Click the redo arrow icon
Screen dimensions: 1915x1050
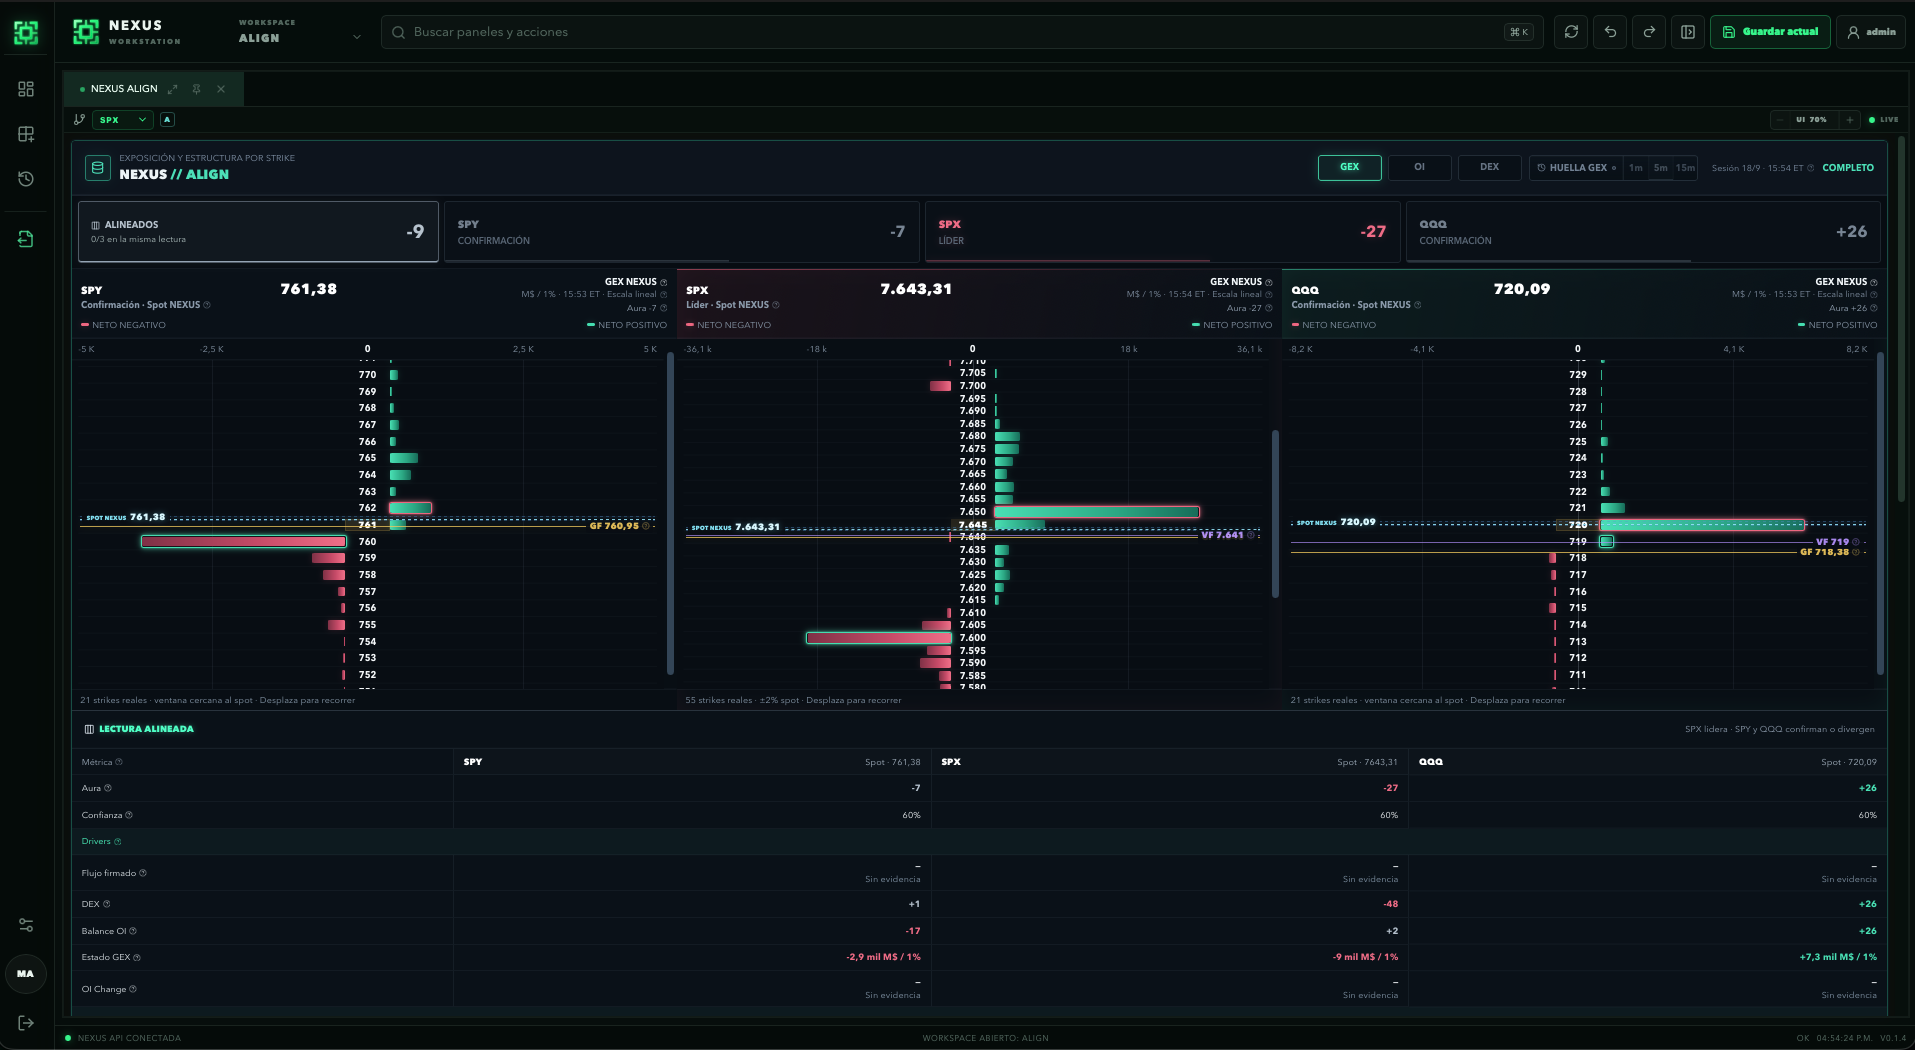tap(1649, 32)
